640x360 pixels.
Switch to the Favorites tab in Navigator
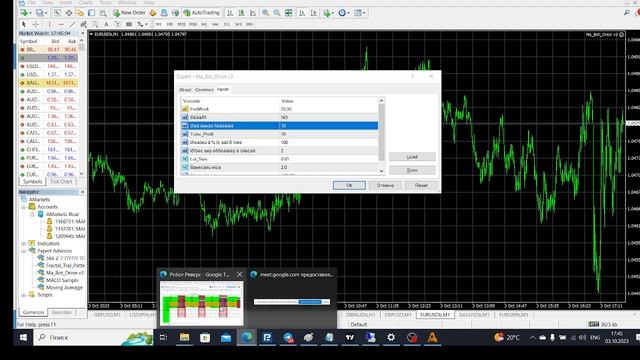click(x=62, y=312)
